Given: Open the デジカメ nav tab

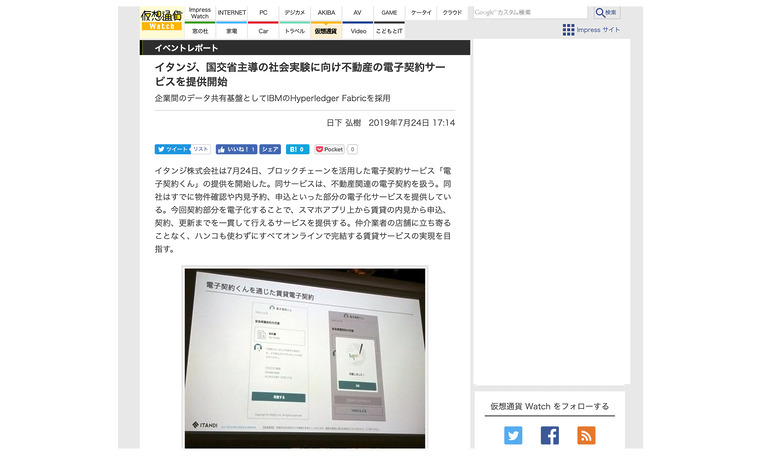Looking at the screenshot, I should coord(294,13).
